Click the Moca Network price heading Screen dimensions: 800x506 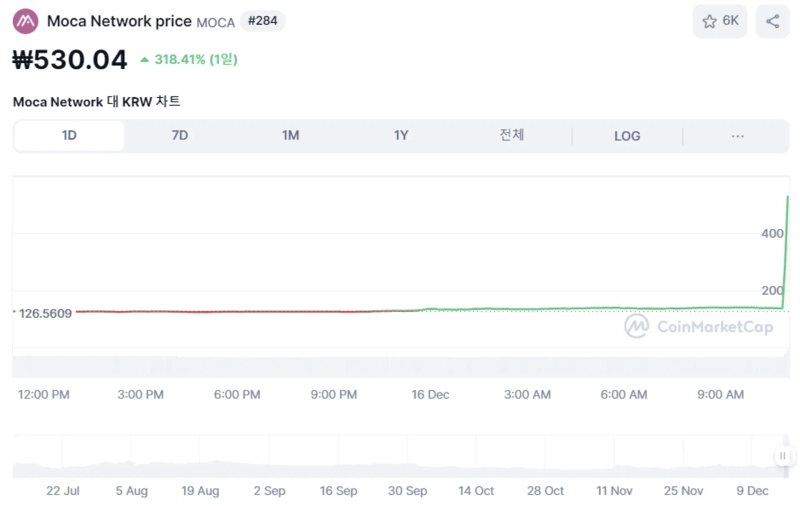(119, 21)
